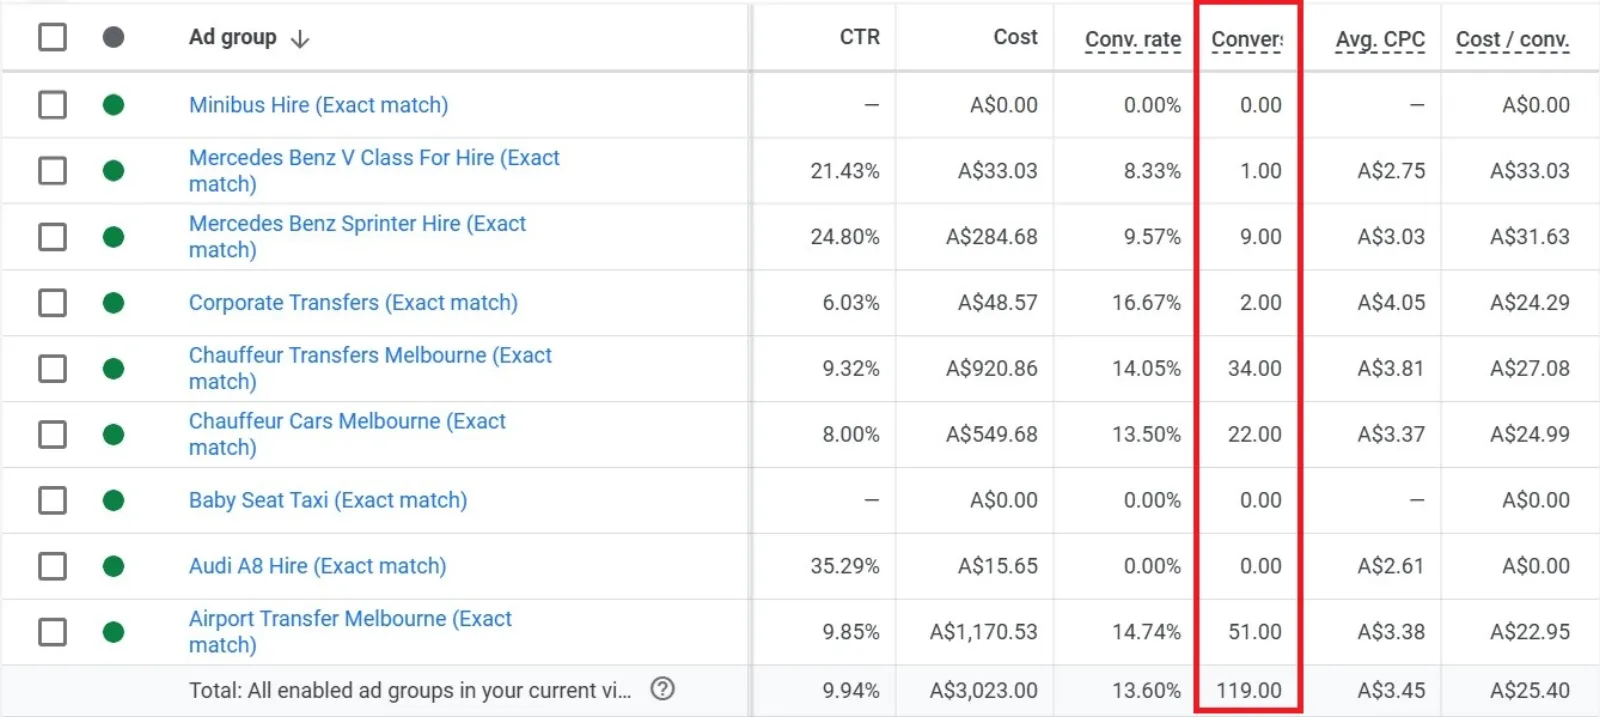Image resolution: width=1600 pixels, height=717 pixels.
Task: Tick the Airport Transfer Melbourne checkbox
Action: tap(52, 632)
